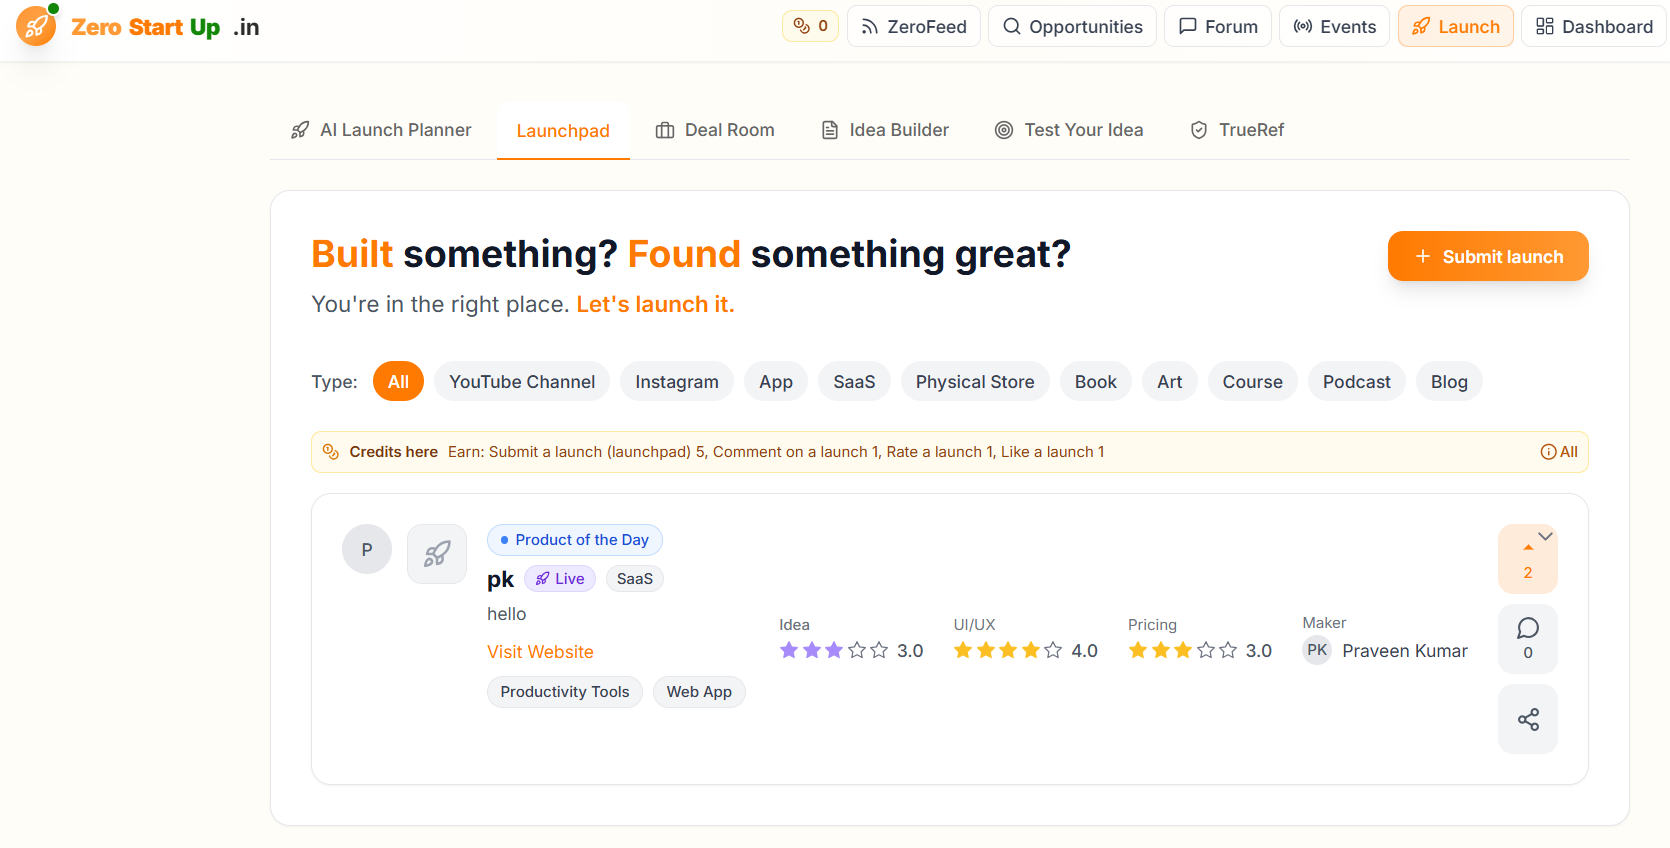1670x848 pixels.
Task: Open ZeroFeed from the top navigation
Action: coord(914,26)
